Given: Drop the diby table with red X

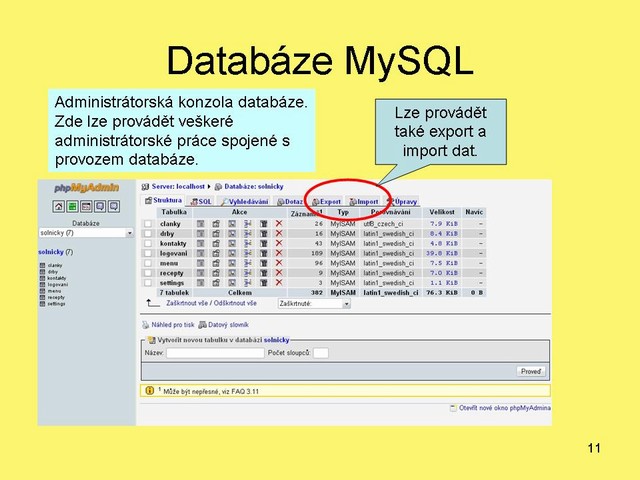Looking at the screenshot, I should click(x=279, y=233).
